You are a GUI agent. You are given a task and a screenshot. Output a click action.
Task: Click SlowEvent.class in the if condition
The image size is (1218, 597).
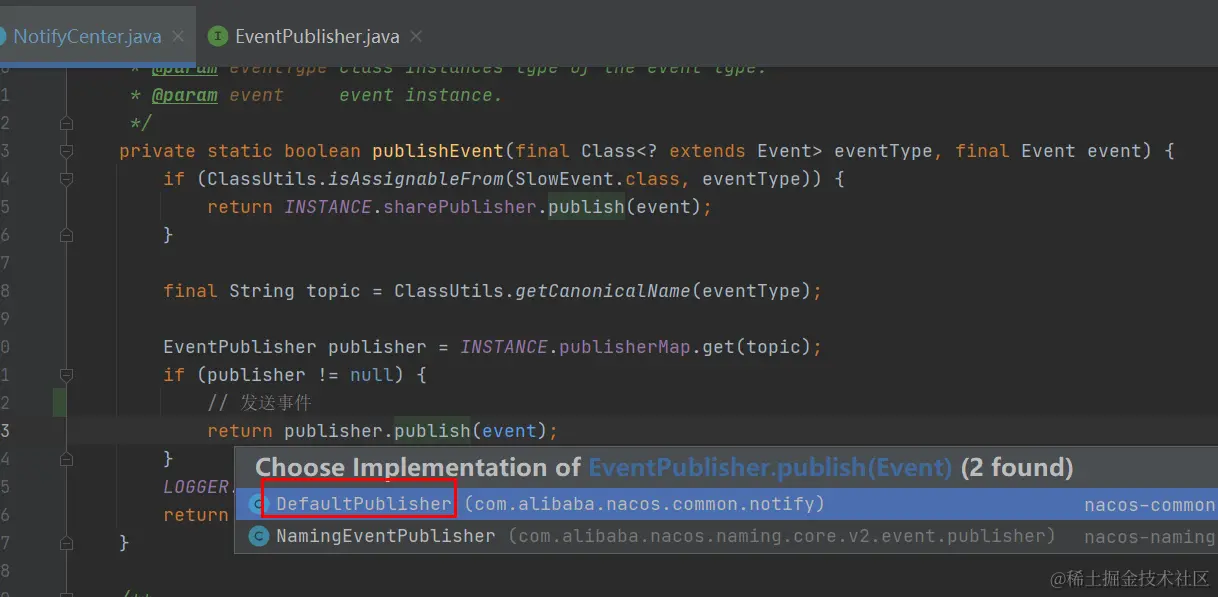(597, 179)
